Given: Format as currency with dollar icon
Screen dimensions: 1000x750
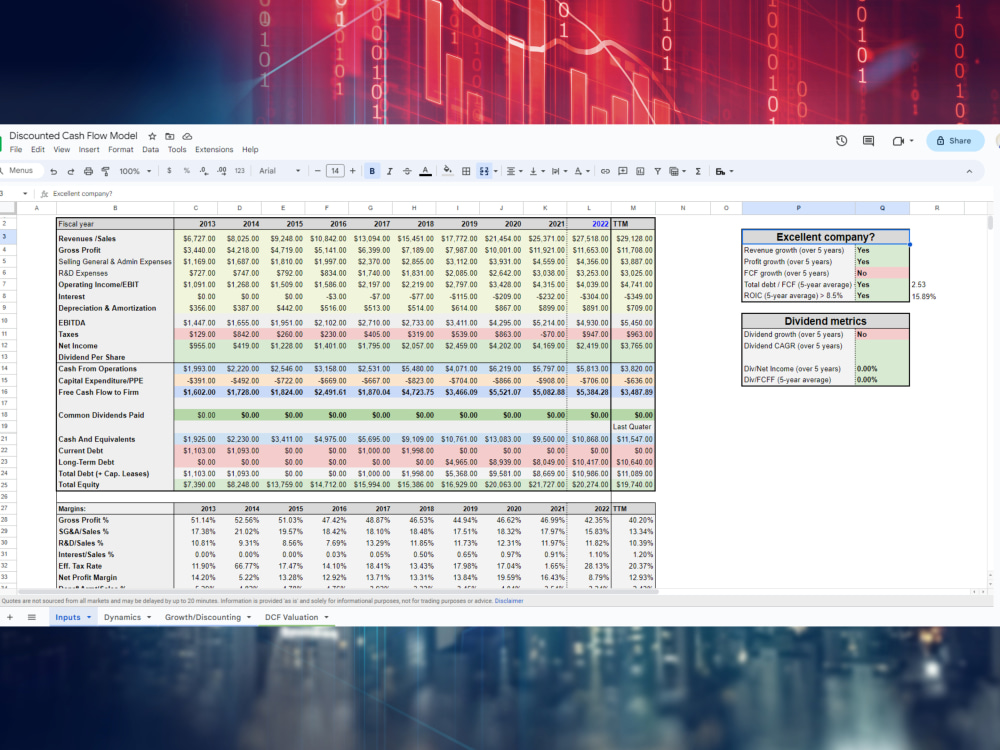Looking at the screenshot, I should [169, 171].
